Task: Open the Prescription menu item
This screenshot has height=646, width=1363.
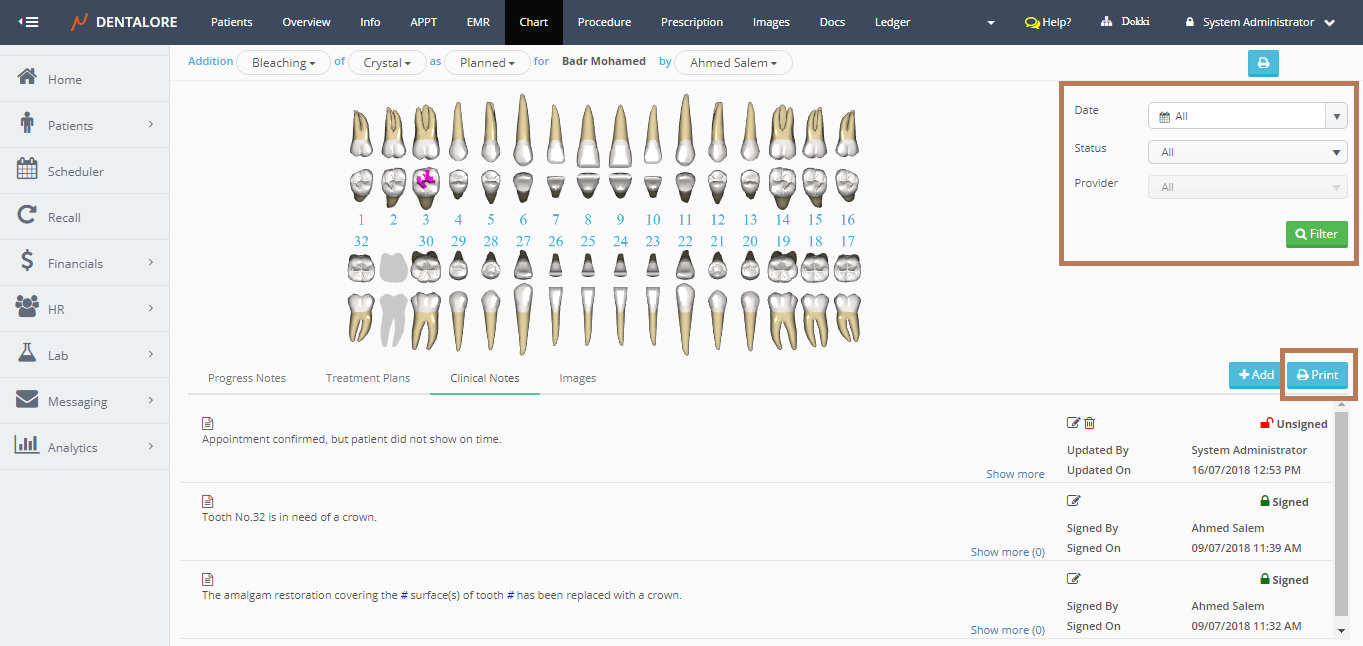Action: 691,22
